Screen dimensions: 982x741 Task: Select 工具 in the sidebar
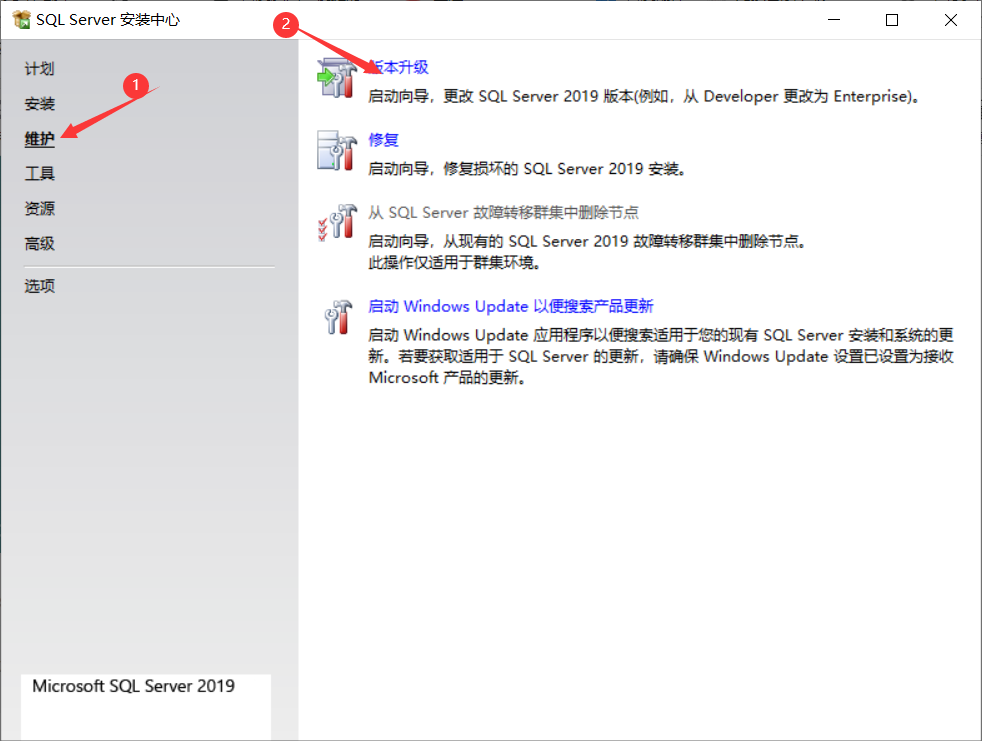39,173
